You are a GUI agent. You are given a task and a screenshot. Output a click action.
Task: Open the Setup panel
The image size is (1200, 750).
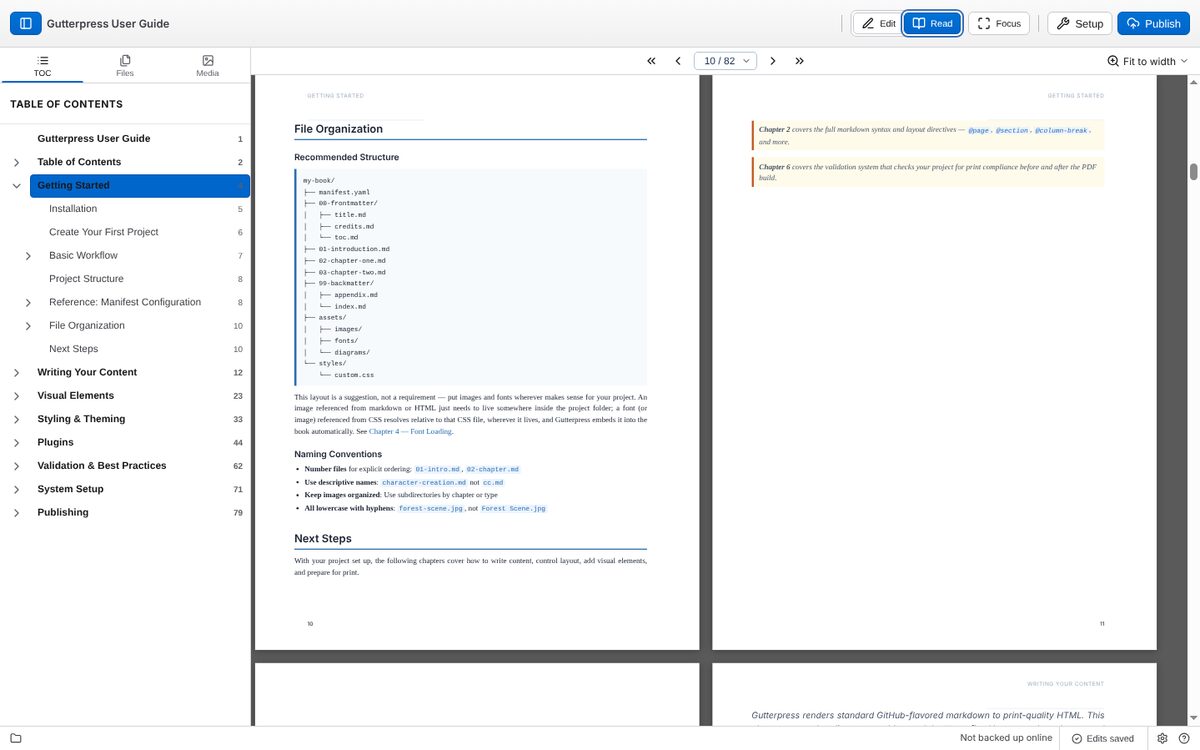(1079, 23)
